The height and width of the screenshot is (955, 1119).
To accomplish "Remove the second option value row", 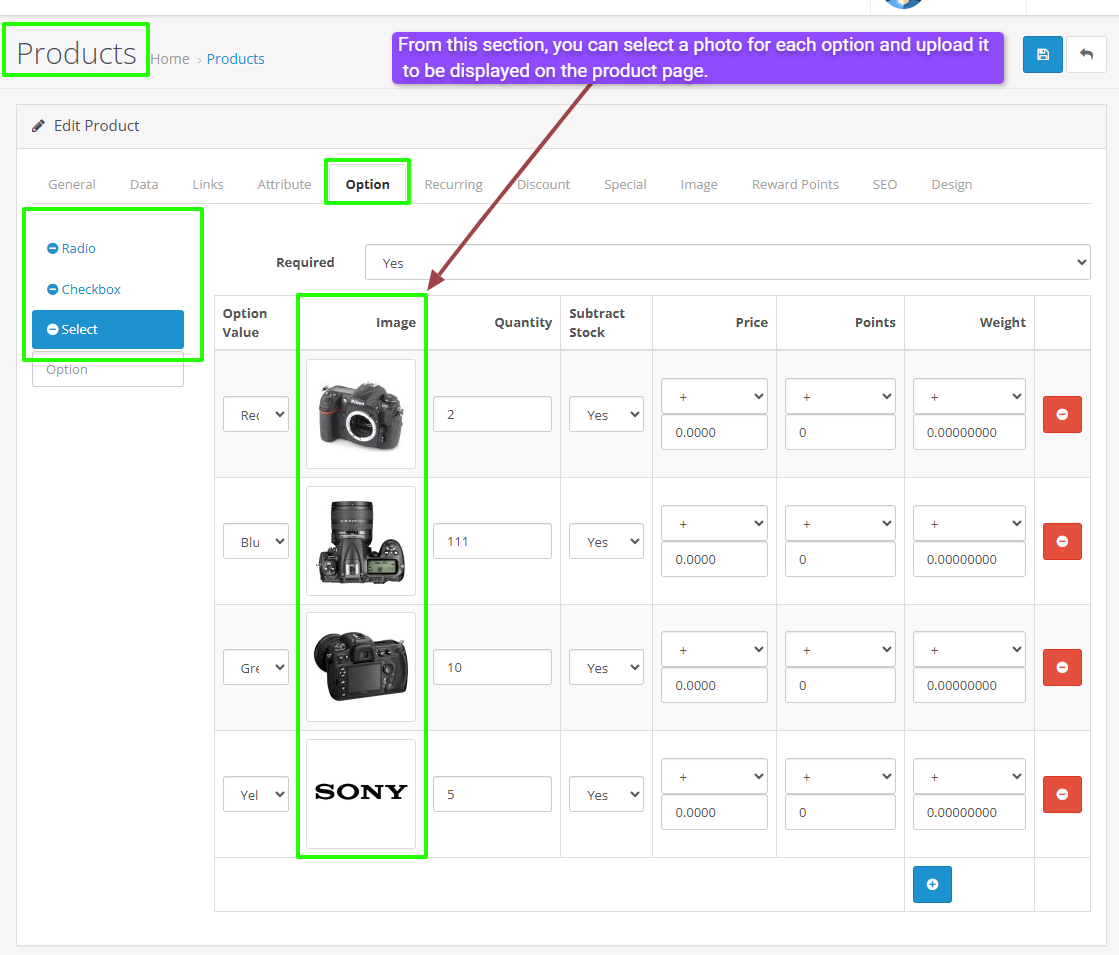I will pos(1062,541).
